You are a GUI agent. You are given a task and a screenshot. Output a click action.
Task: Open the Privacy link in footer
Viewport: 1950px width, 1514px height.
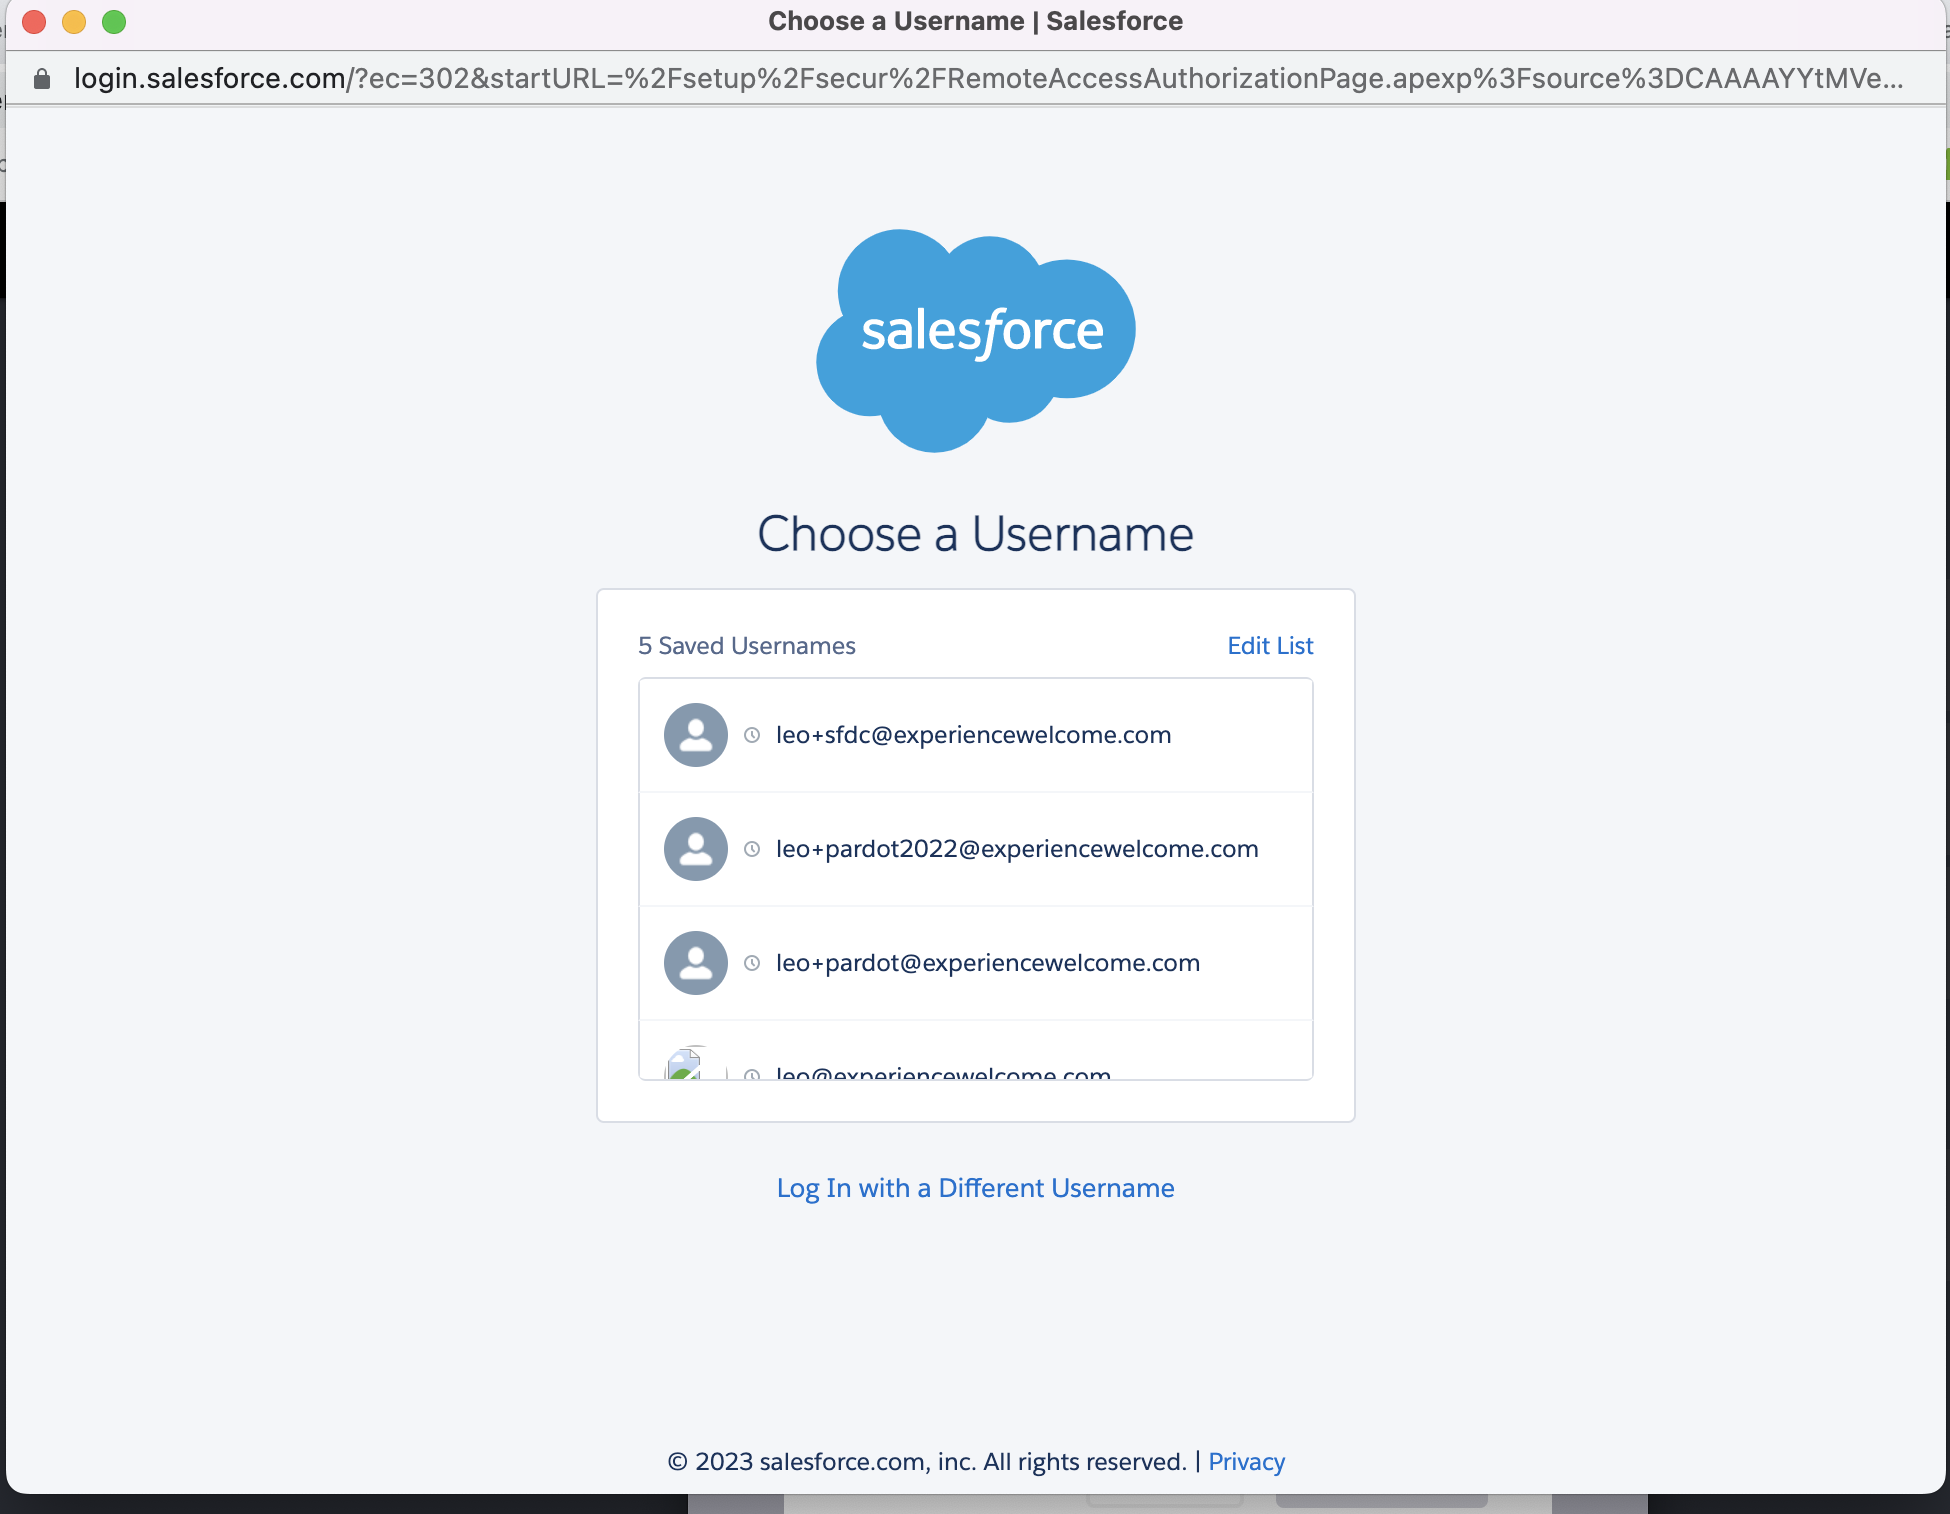(1246, 1462)
